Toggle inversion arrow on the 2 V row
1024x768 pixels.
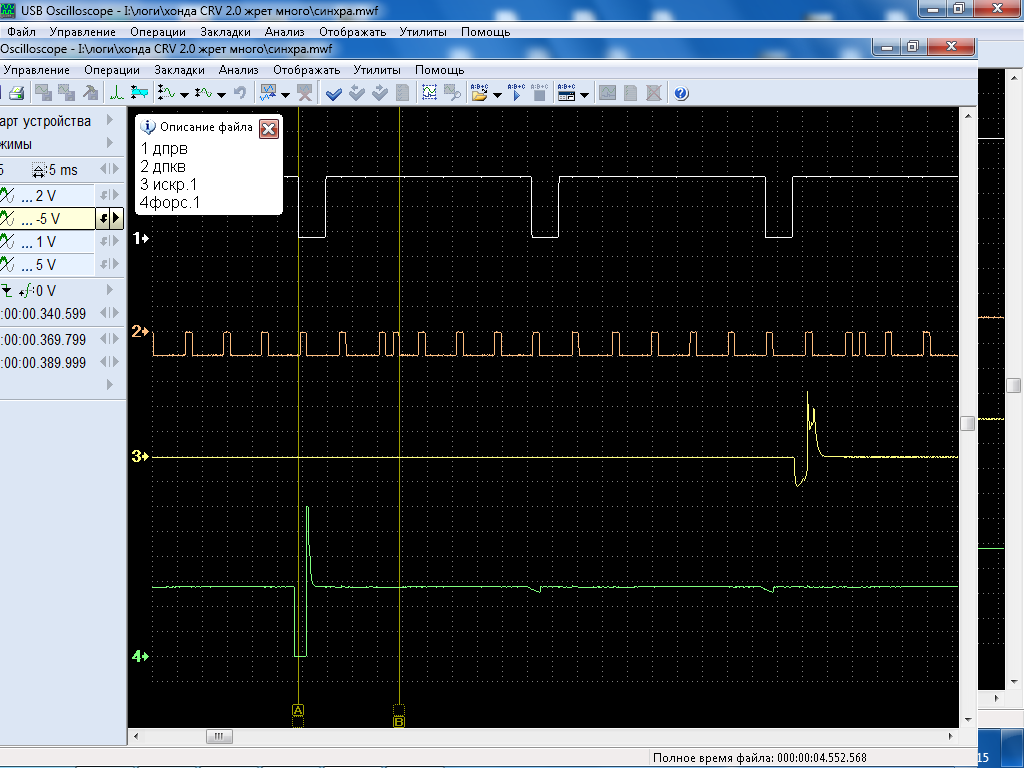104,195
